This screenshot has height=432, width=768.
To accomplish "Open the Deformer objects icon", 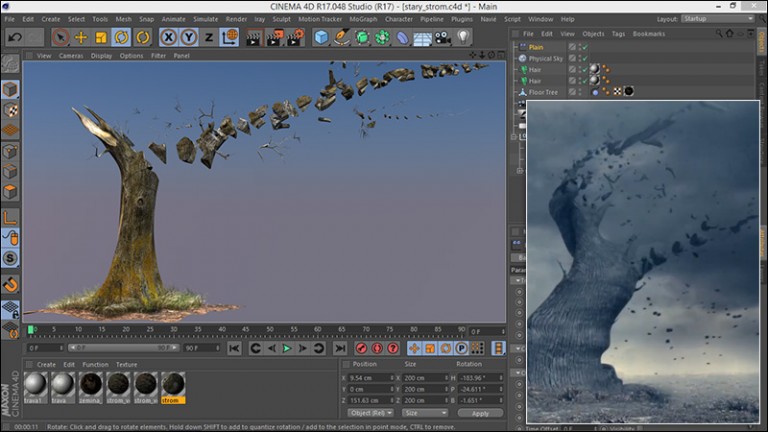I will point(402,37).
